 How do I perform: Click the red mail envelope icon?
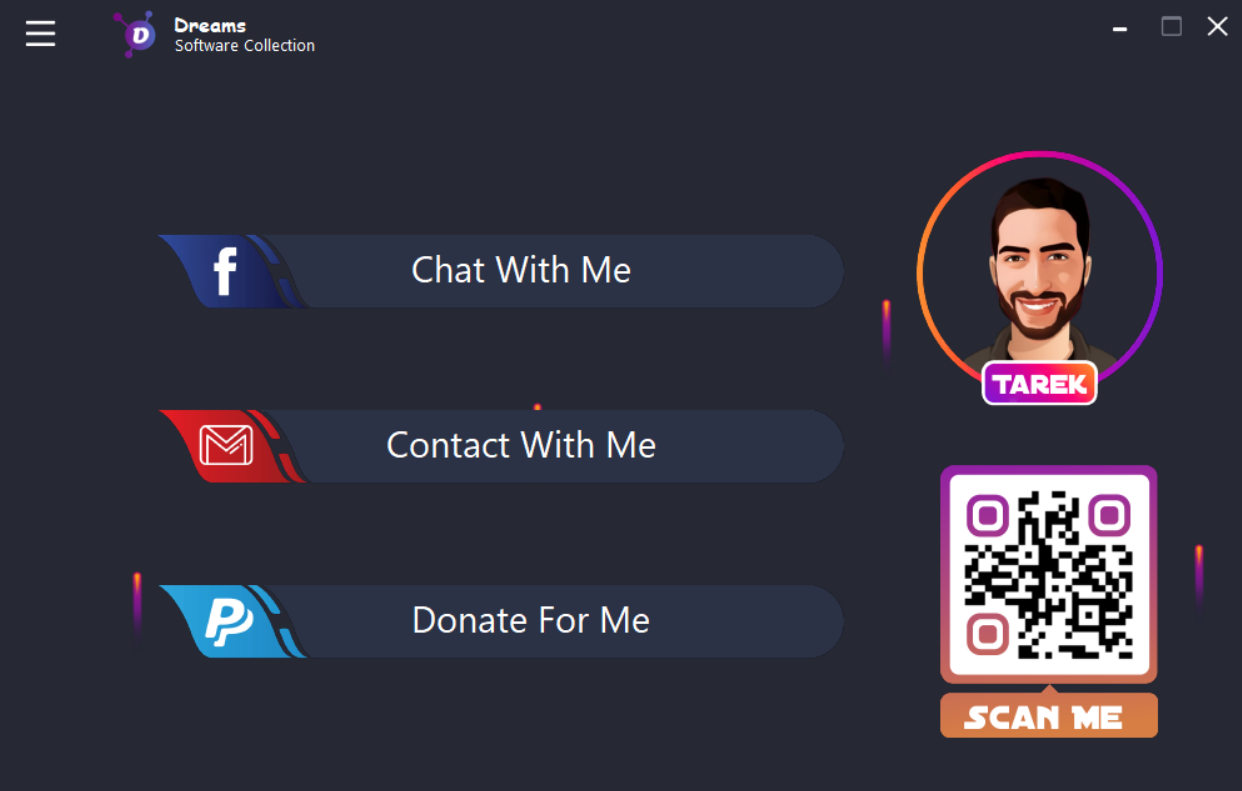[226, 445]
